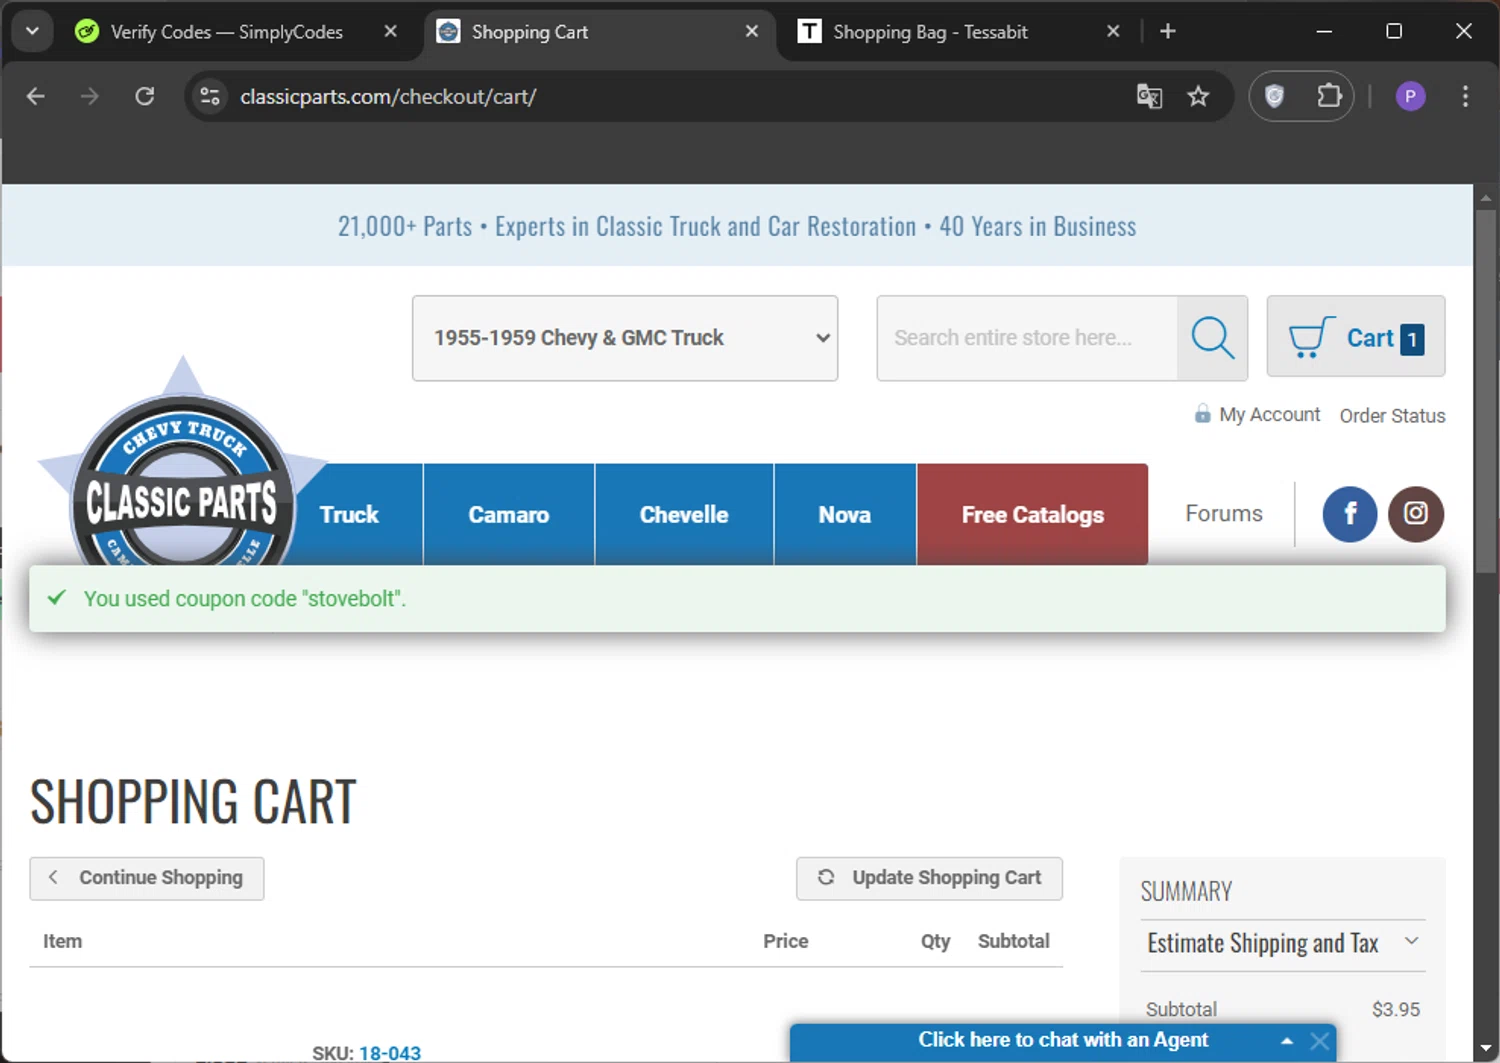1500x1063 pixels.
Task: Bookmark this page with star icon
Action: point(1198,96)
